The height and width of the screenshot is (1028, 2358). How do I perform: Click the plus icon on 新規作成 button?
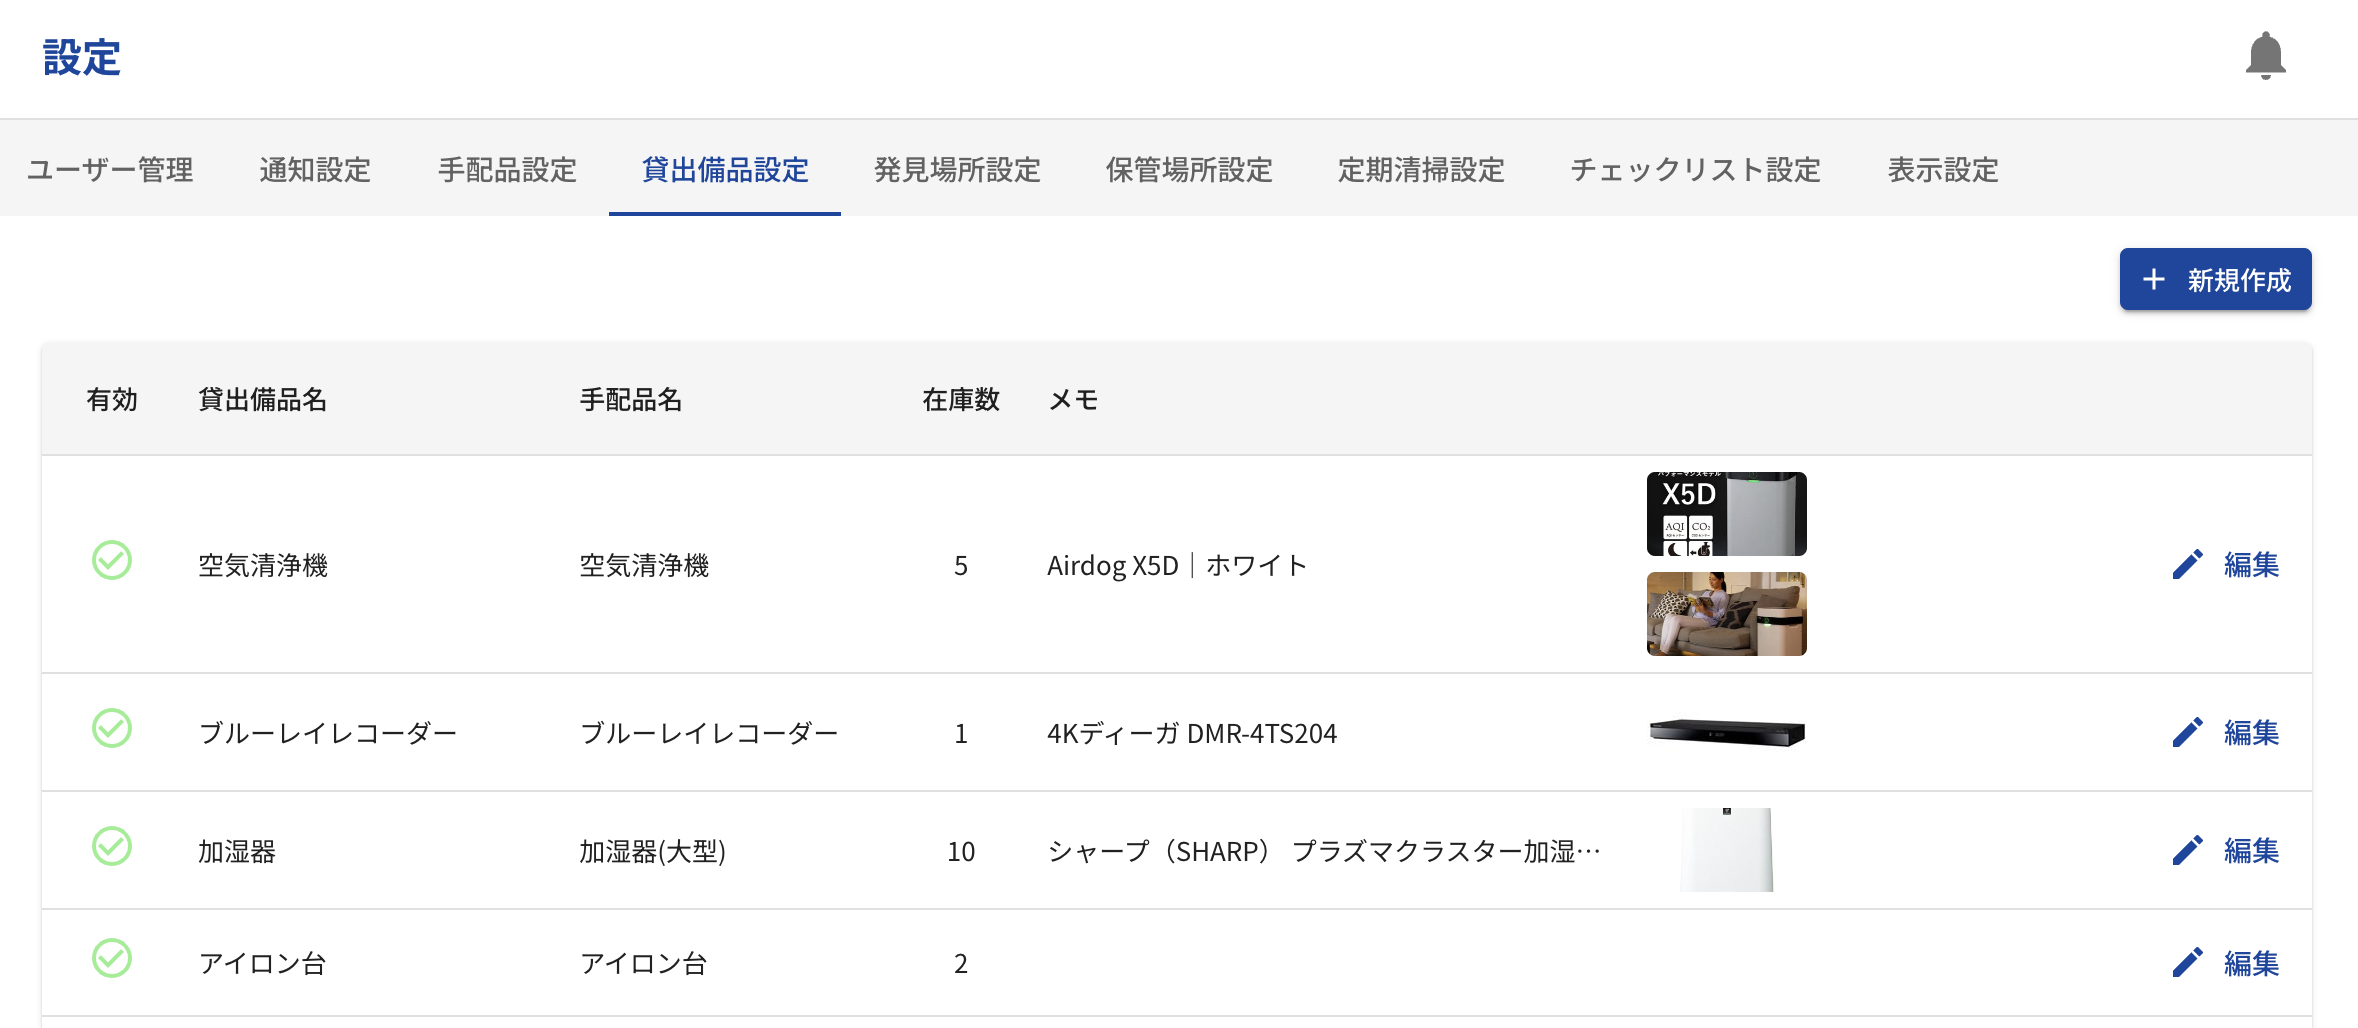(x=2154, y=280)
